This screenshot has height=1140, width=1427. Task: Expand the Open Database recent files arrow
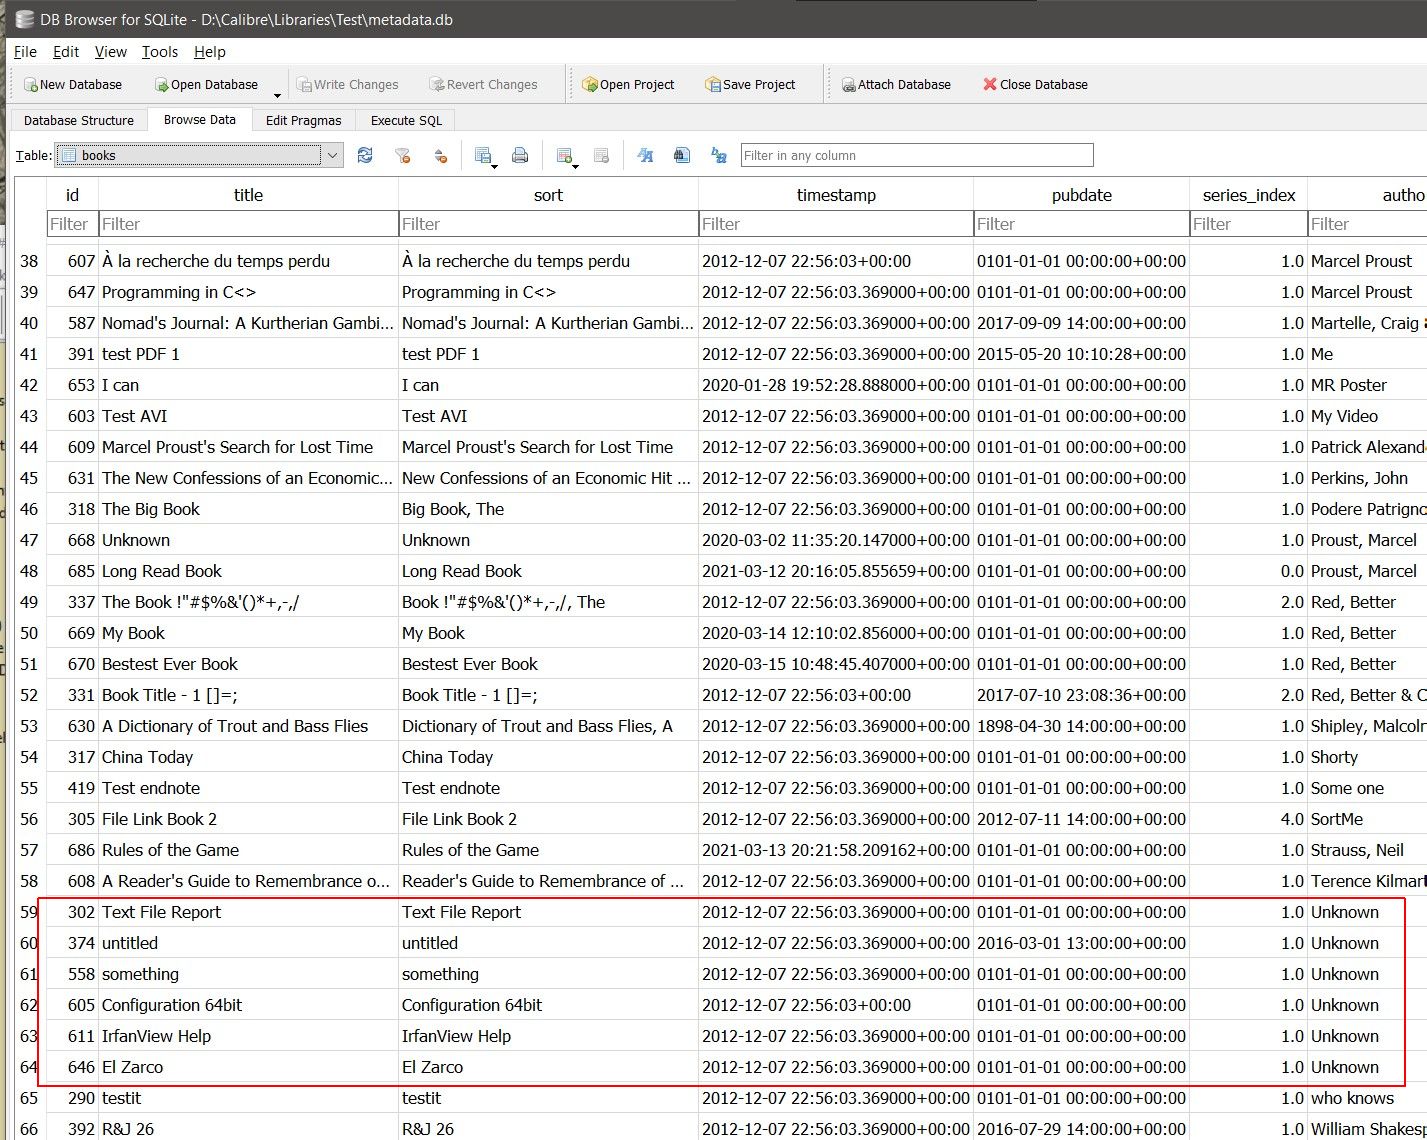(277, 95)
